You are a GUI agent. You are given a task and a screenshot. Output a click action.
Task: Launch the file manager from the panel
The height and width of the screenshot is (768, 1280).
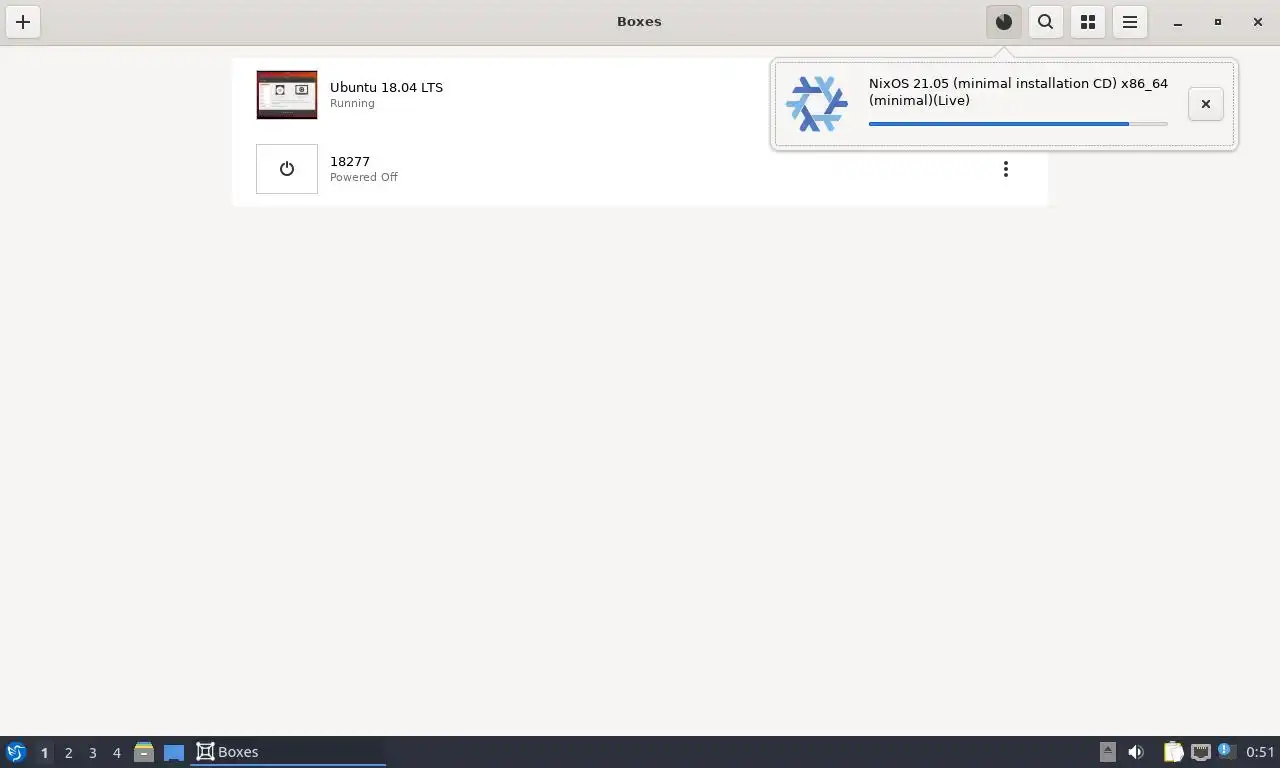[144, 752]
